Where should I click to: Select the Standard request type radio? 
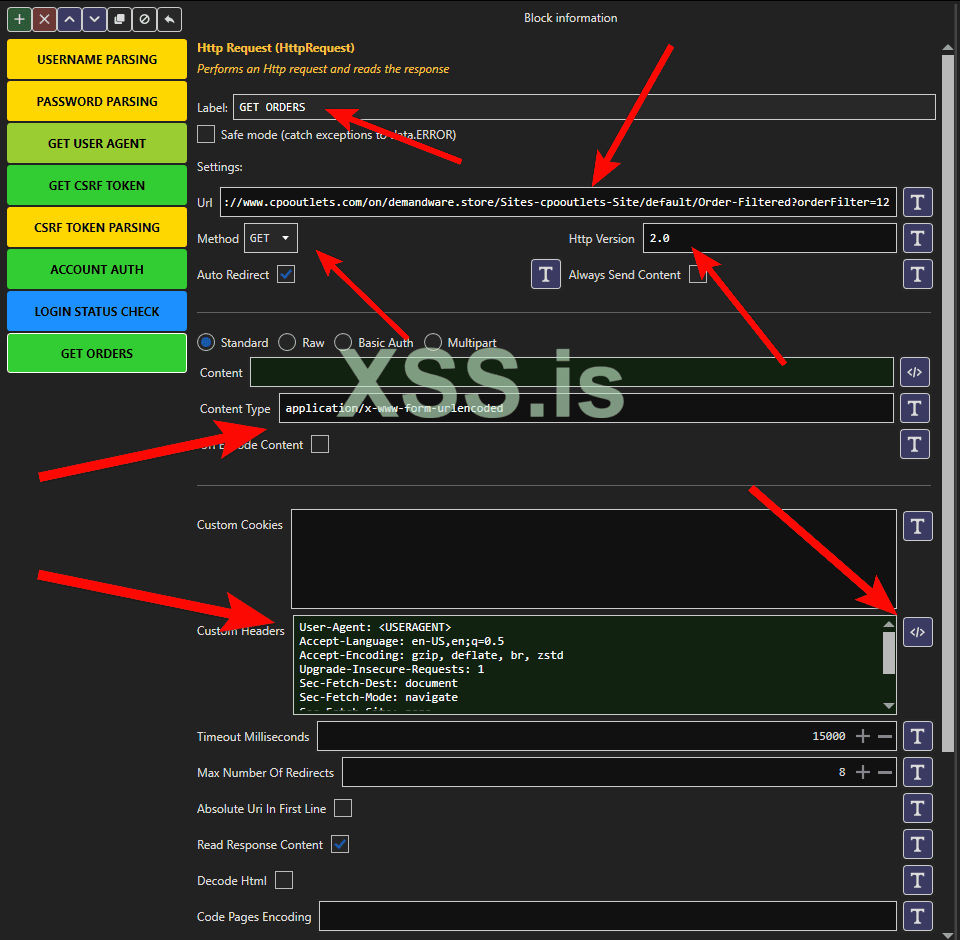(206, 342)
